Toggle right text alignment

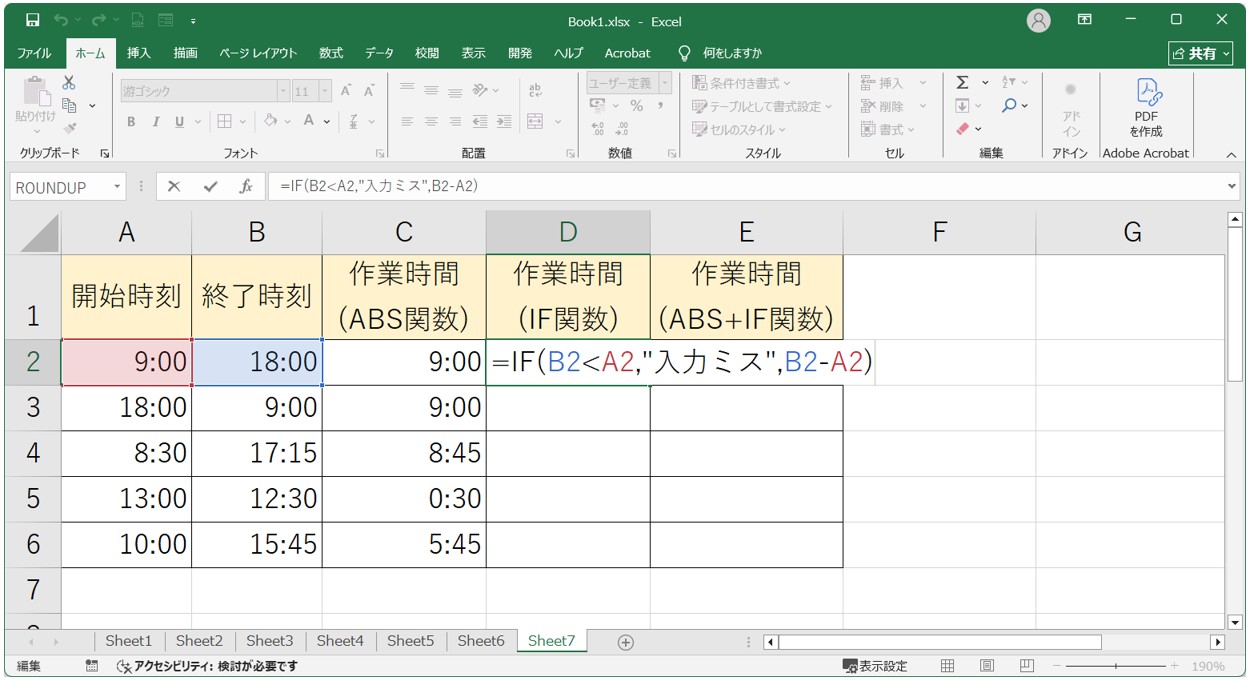tap(455, 122)
